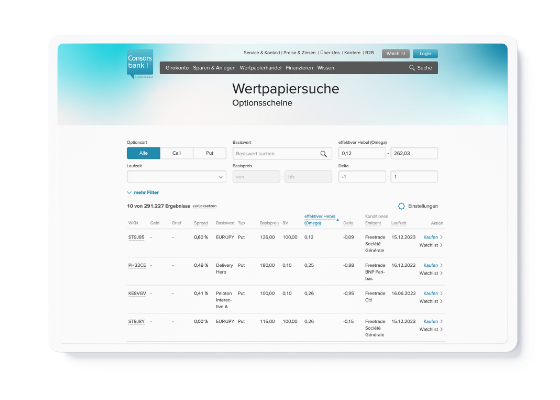Click Watchlist in the Delivery Hero row
Image resolution: width=560 pixels, height=400 pixels.
click(431, 273)
